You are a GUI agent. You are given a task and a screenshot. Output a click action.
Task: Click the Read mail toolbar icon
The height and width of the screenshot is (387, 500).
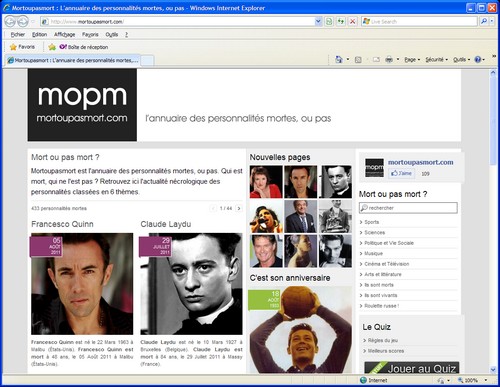point(376,60)
